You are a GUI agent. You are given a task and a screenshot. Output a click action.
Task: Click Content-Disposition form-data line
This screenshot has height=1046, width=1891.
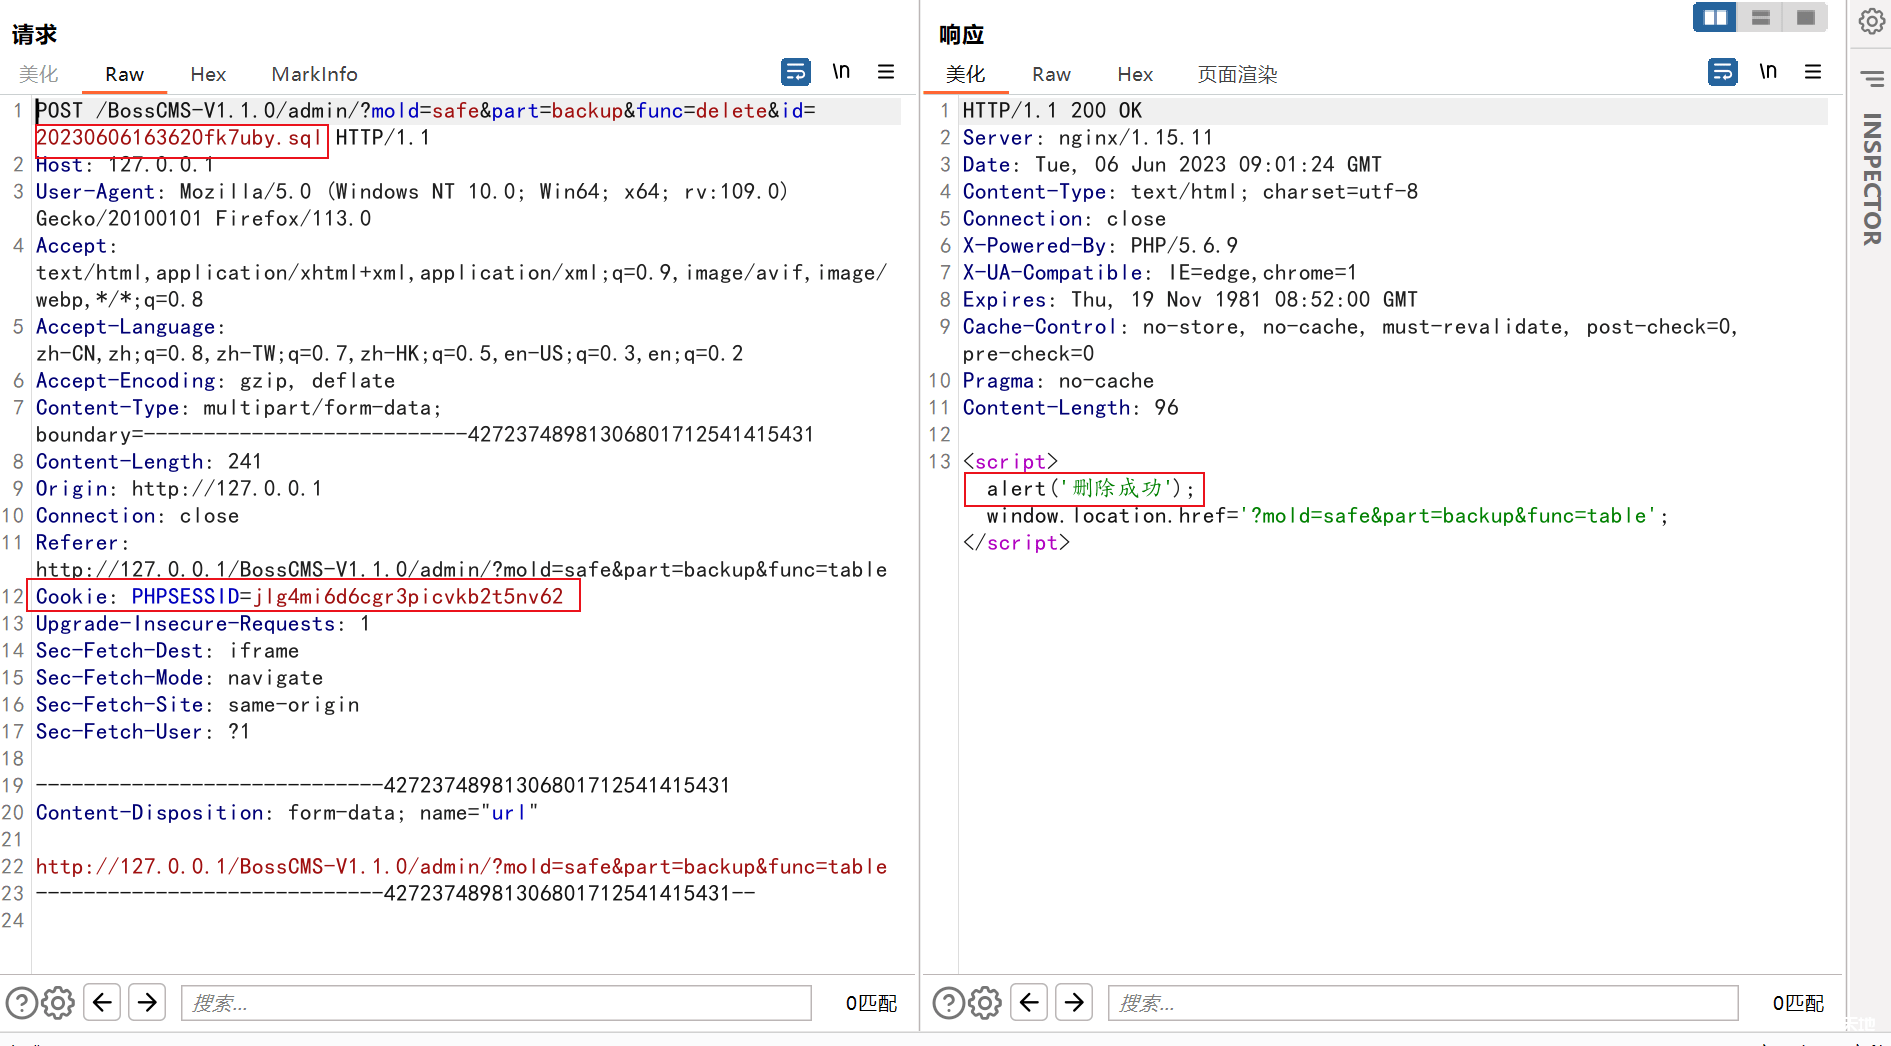tap(287, 813)
